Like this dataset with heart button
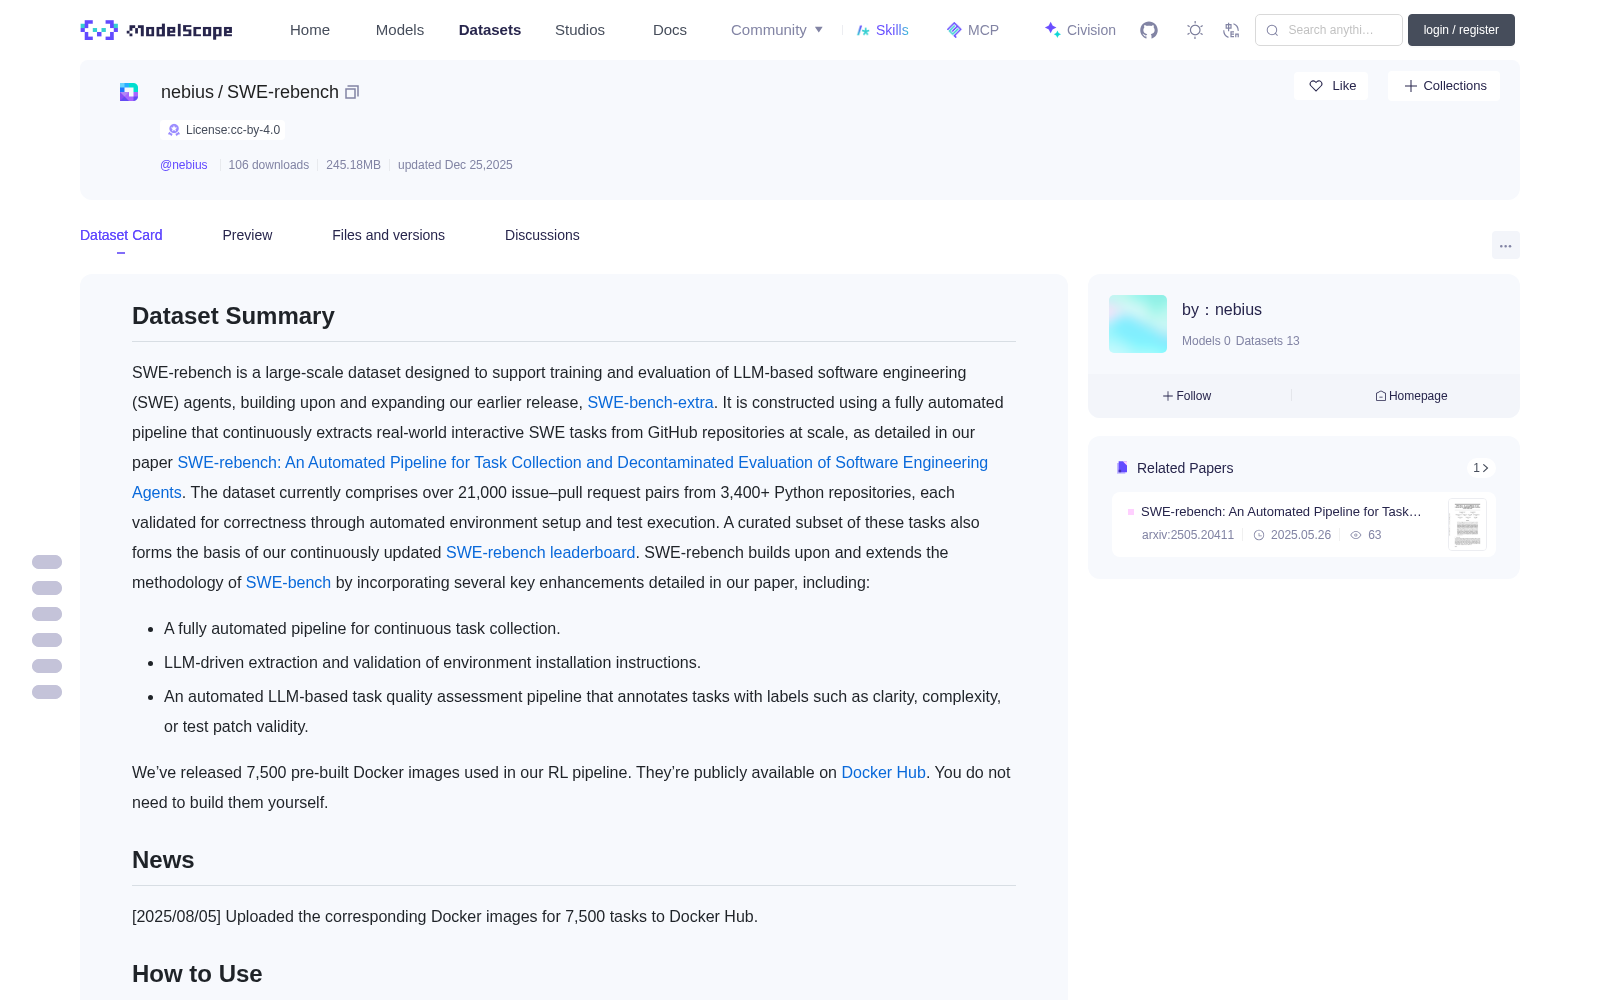Viewport: 1600px width, 1000px height. [1331, 86]
